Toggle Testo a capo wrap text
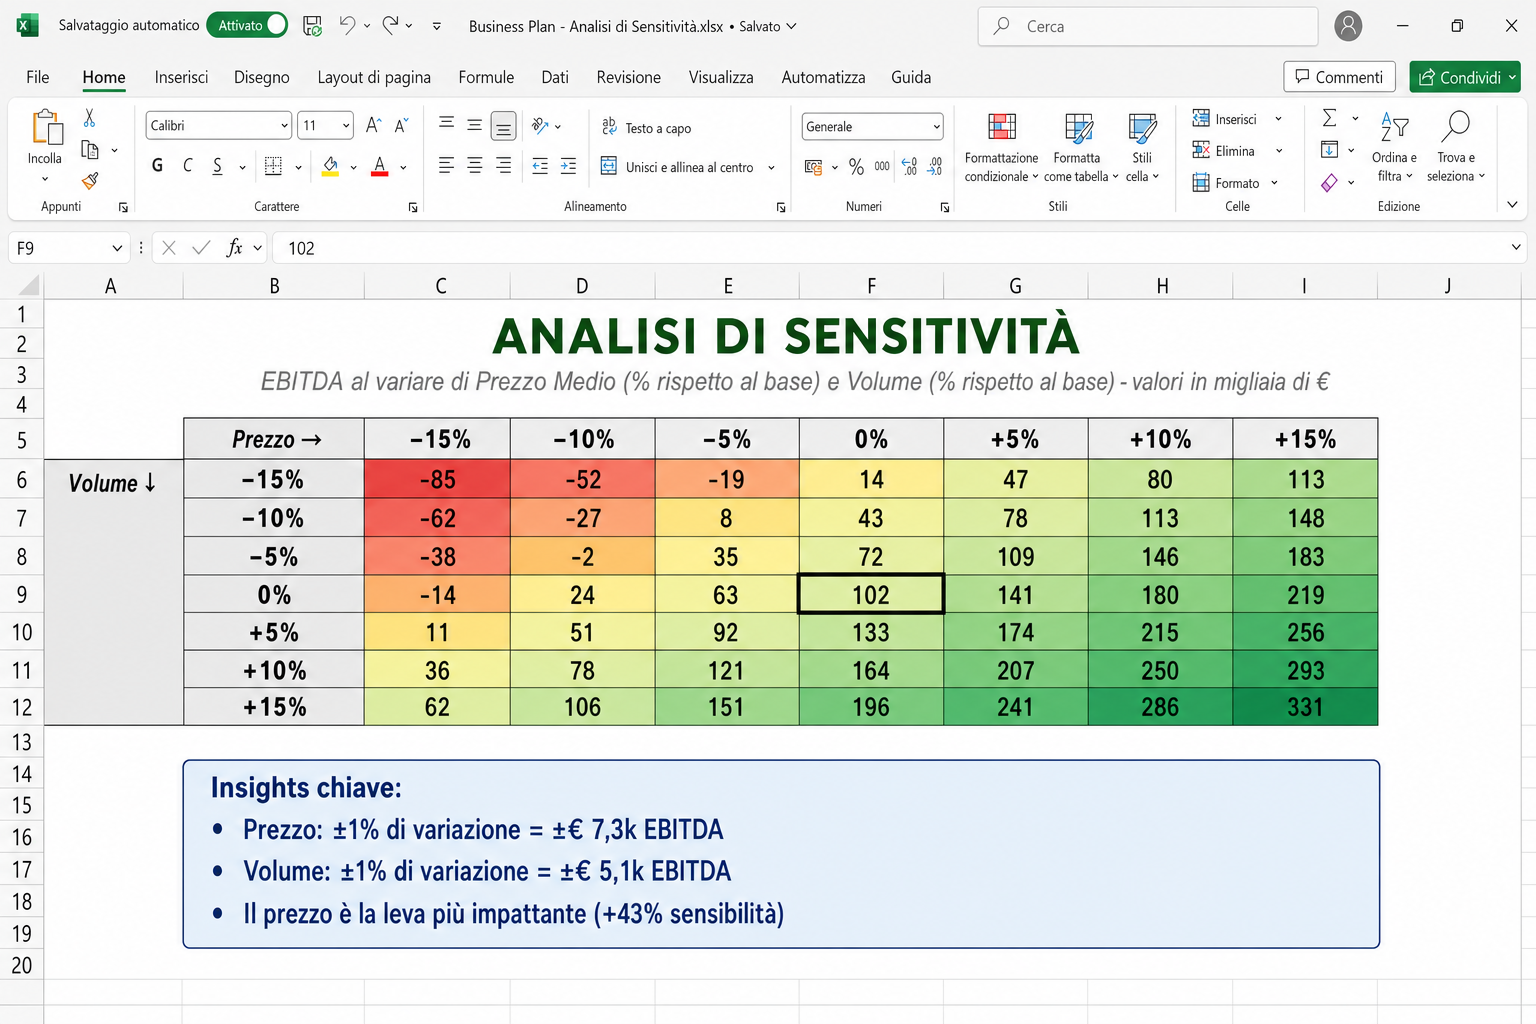This screenshot has width=1536, height=1024. (646, 127)
